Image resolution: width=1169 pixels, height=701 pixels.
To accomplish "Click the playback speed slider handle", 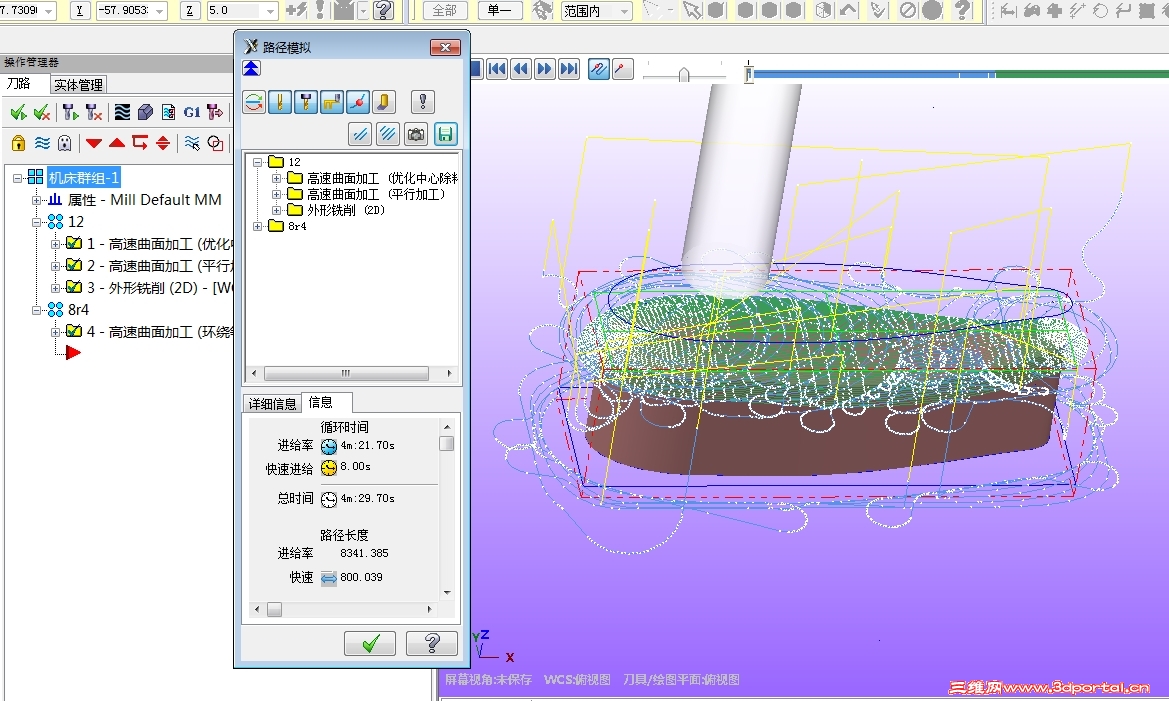I will [x=684, y=75].
